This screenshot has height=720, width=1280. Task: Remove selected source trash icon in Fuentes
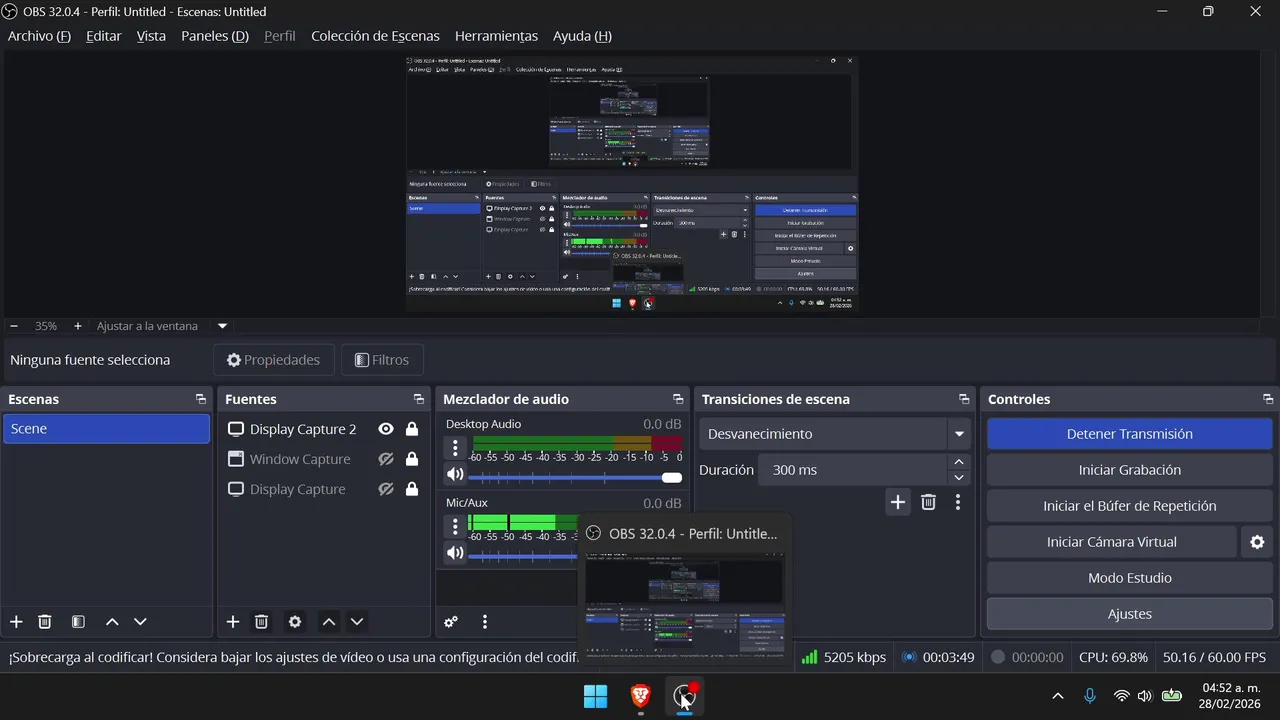261,622
